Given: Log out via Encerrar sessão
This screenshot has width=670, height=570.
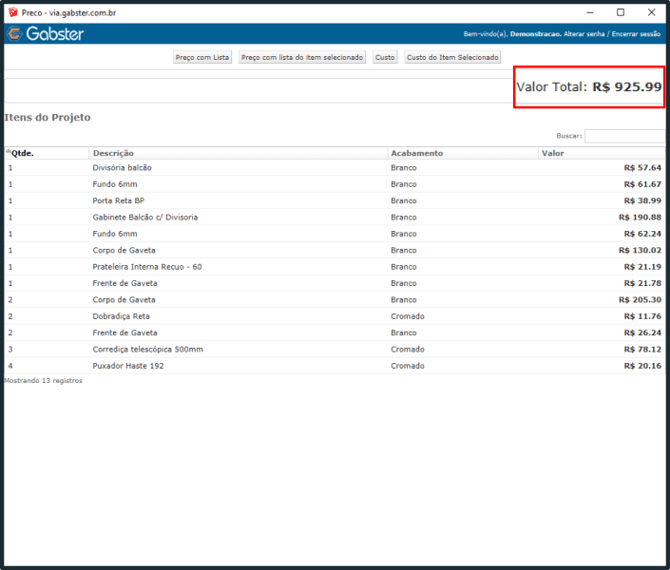Looking at the screenshot, I should tap(636, 34).
